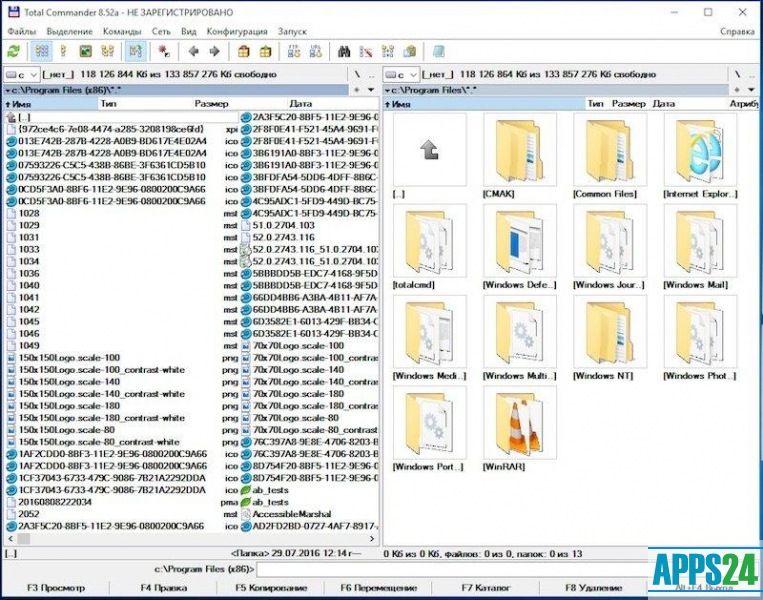Open right panel directory history arrow
Viewport: 763px width, 600px height.
pyautogui.click(x=751, y=90)
